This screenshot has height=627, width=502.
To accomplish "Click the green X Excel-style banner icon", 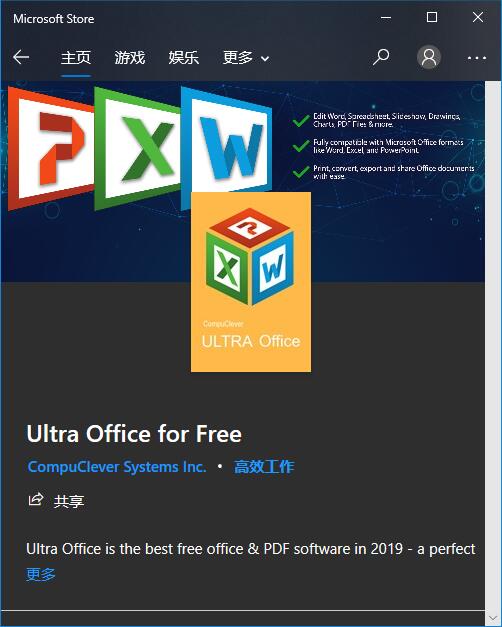I will point(137,148).
